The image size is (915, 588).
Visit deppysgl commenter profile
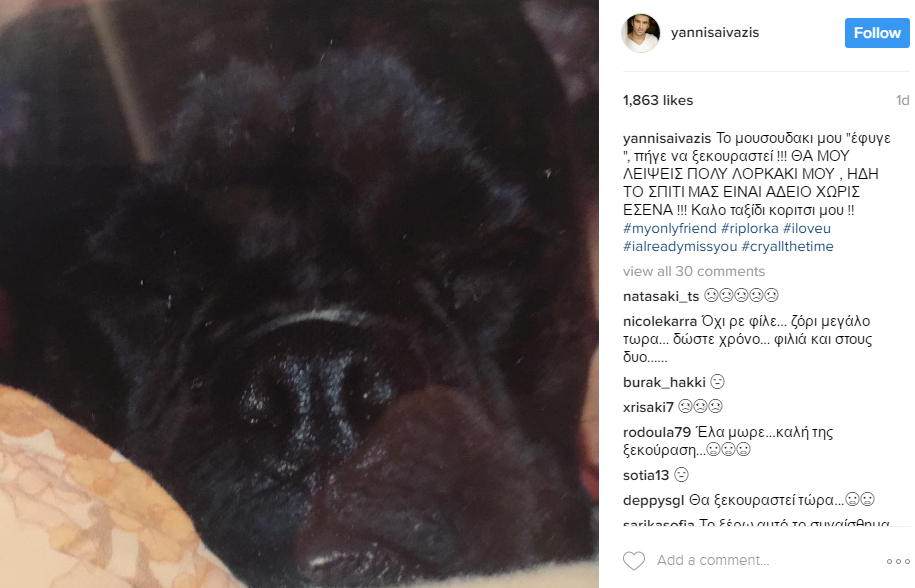tap(654, 500)
